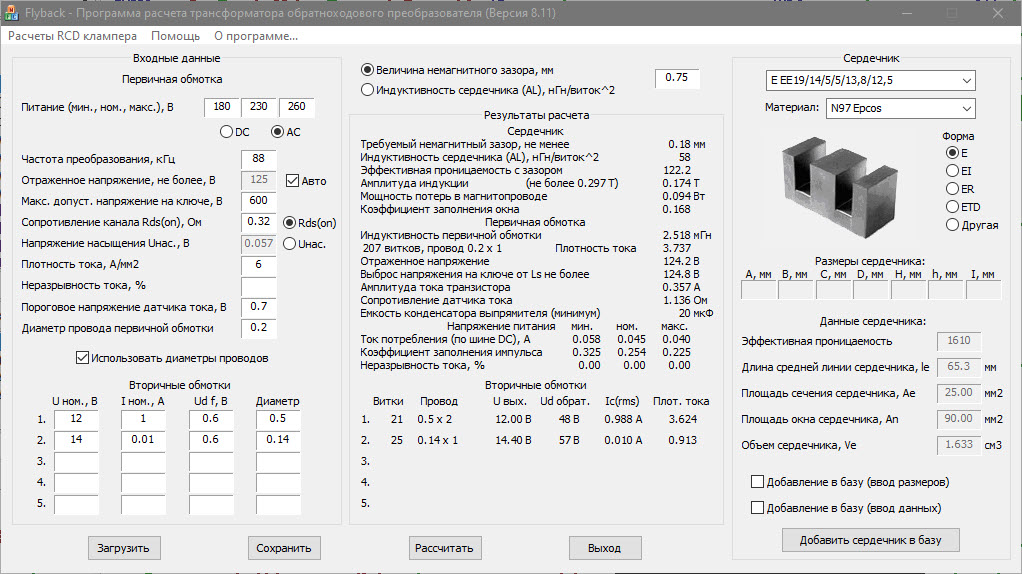Open the О программе... menu
The width and height of the screenshot is (1022, 574).
(256, 36)
